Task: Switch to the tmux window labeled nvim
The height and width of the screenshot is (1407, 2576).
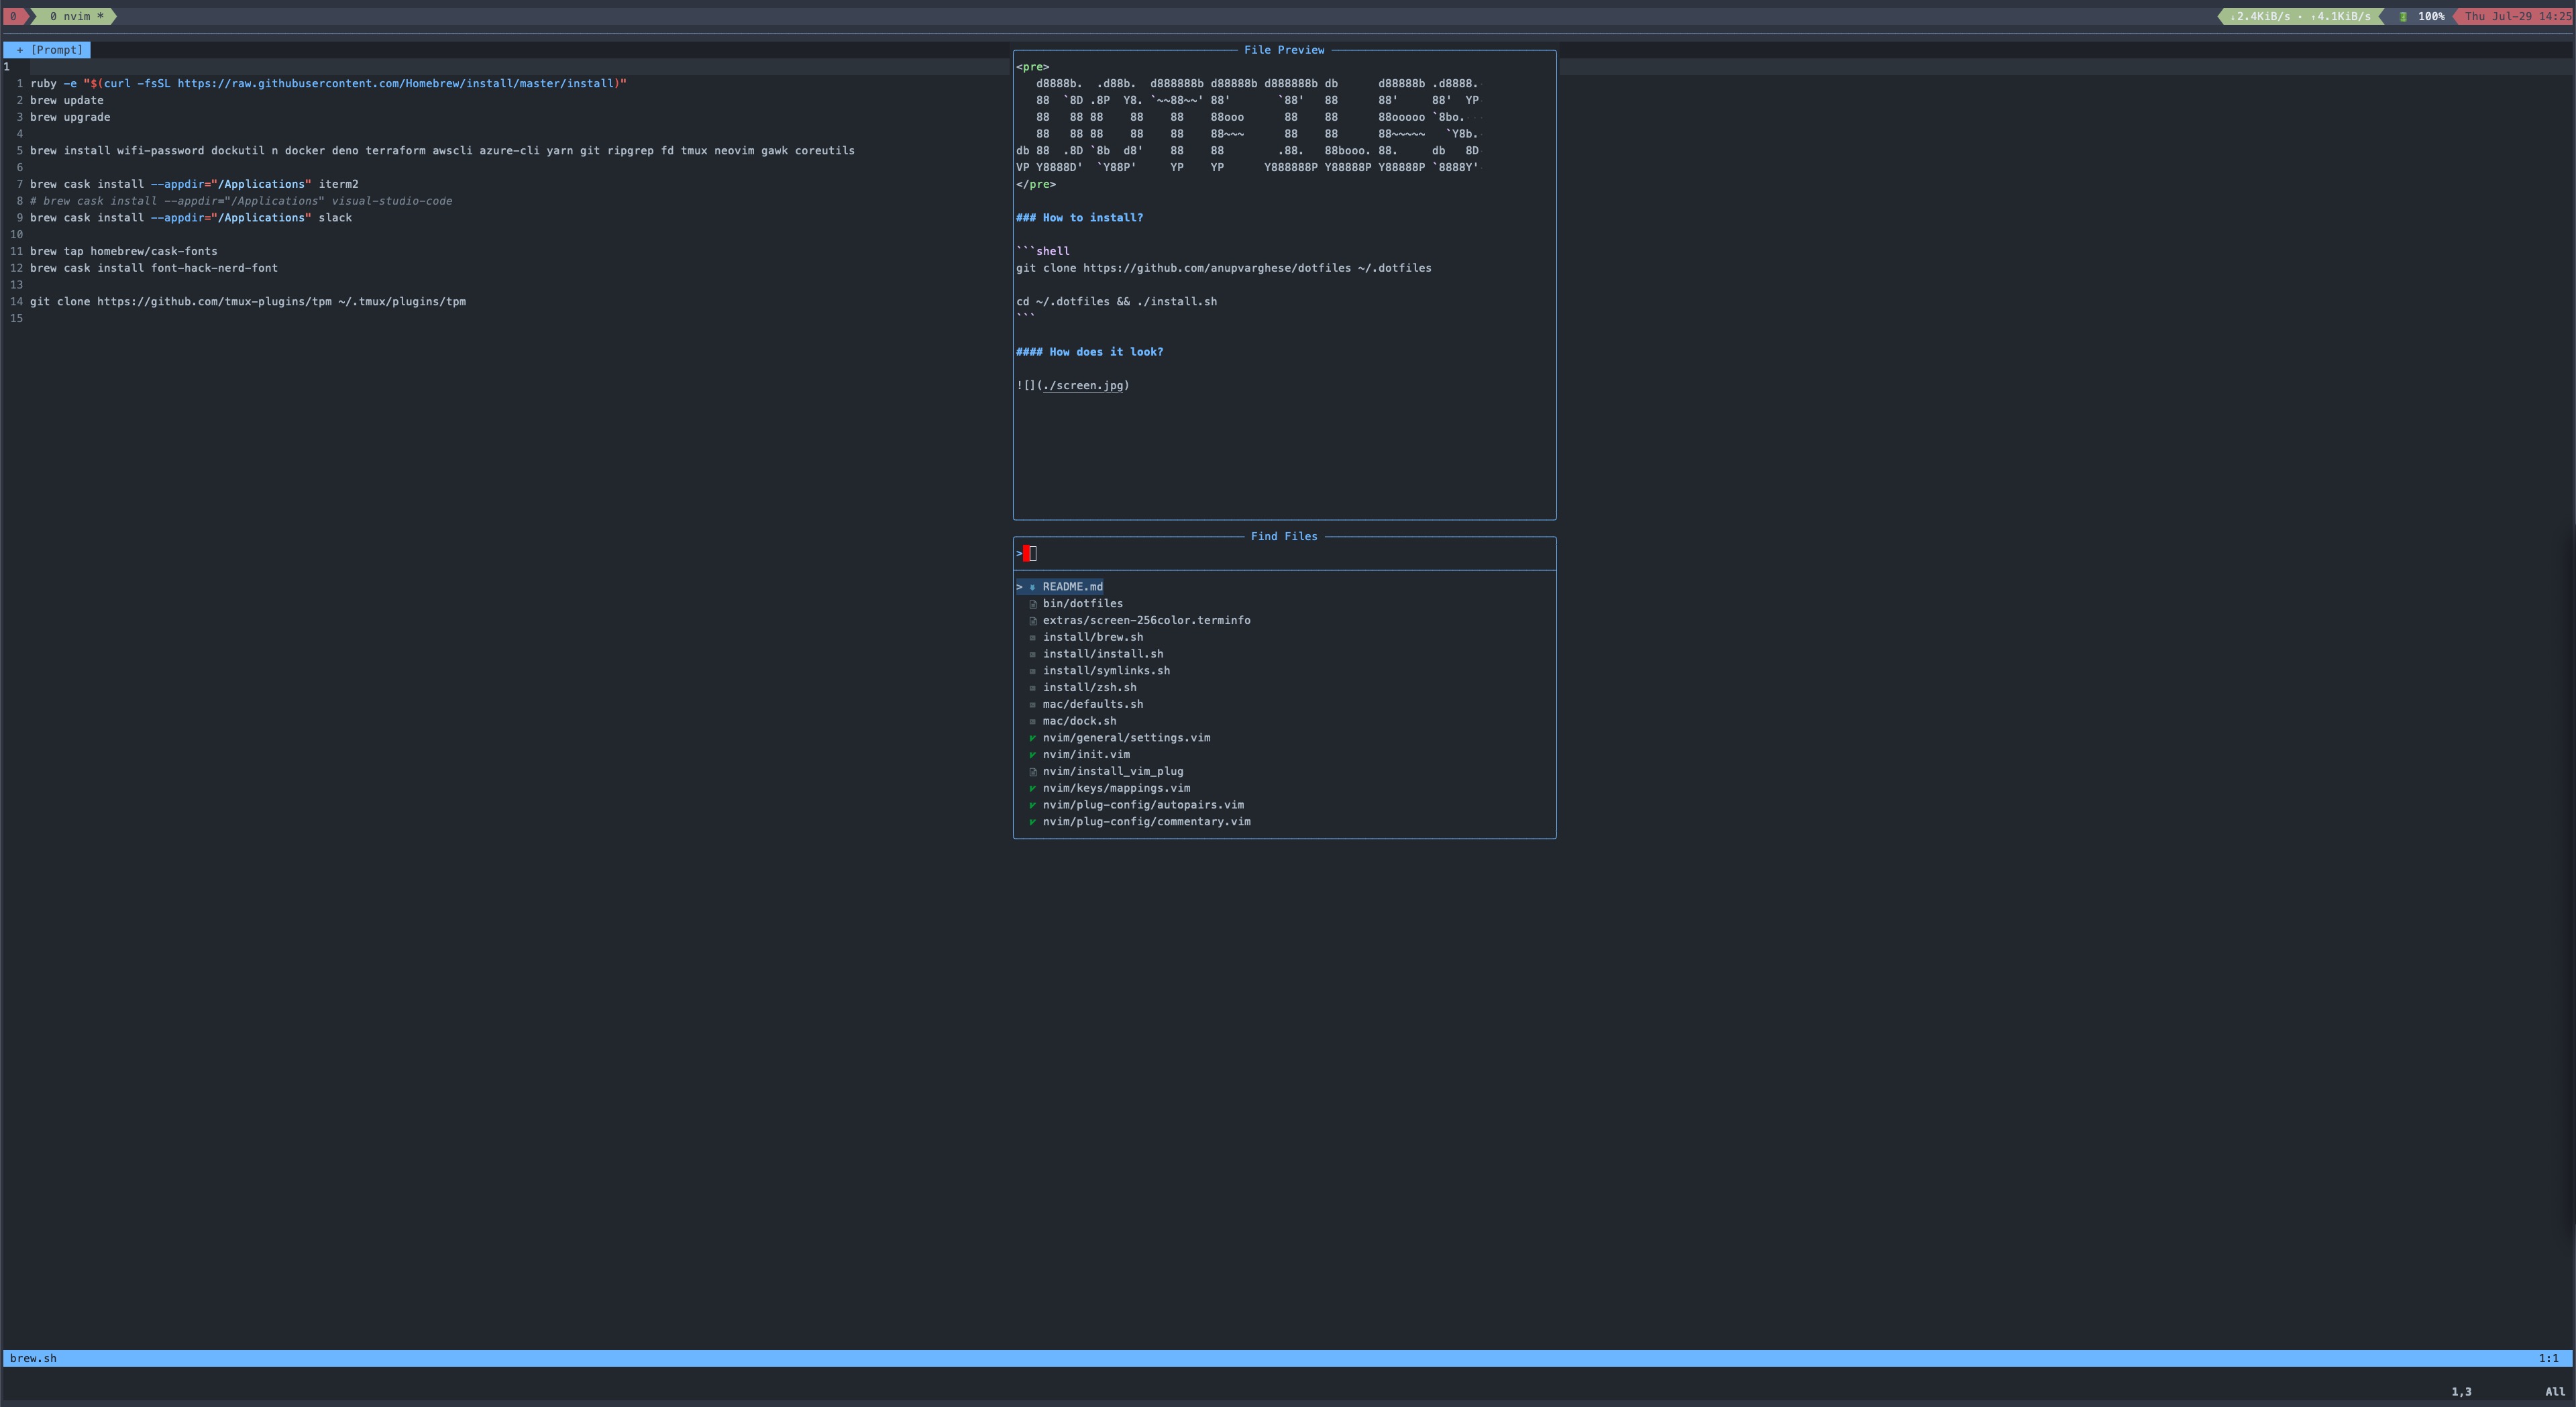Action: (x=76, y=17)
